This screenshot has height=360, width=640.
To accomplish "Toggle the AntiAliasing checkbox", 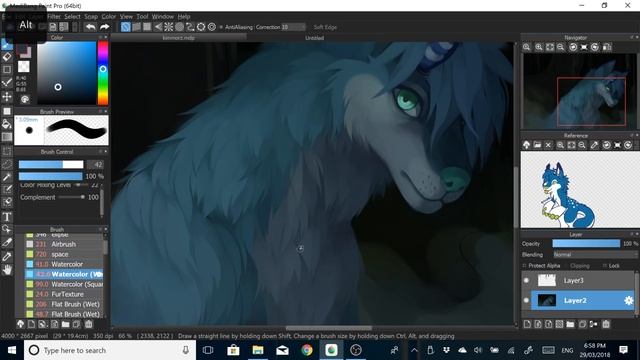I will click(x=221, y=27).
